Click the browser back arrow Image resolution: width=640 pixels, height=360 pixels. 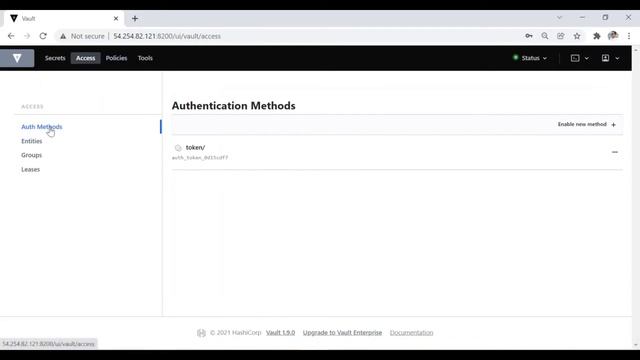click(x=11, y=36)
